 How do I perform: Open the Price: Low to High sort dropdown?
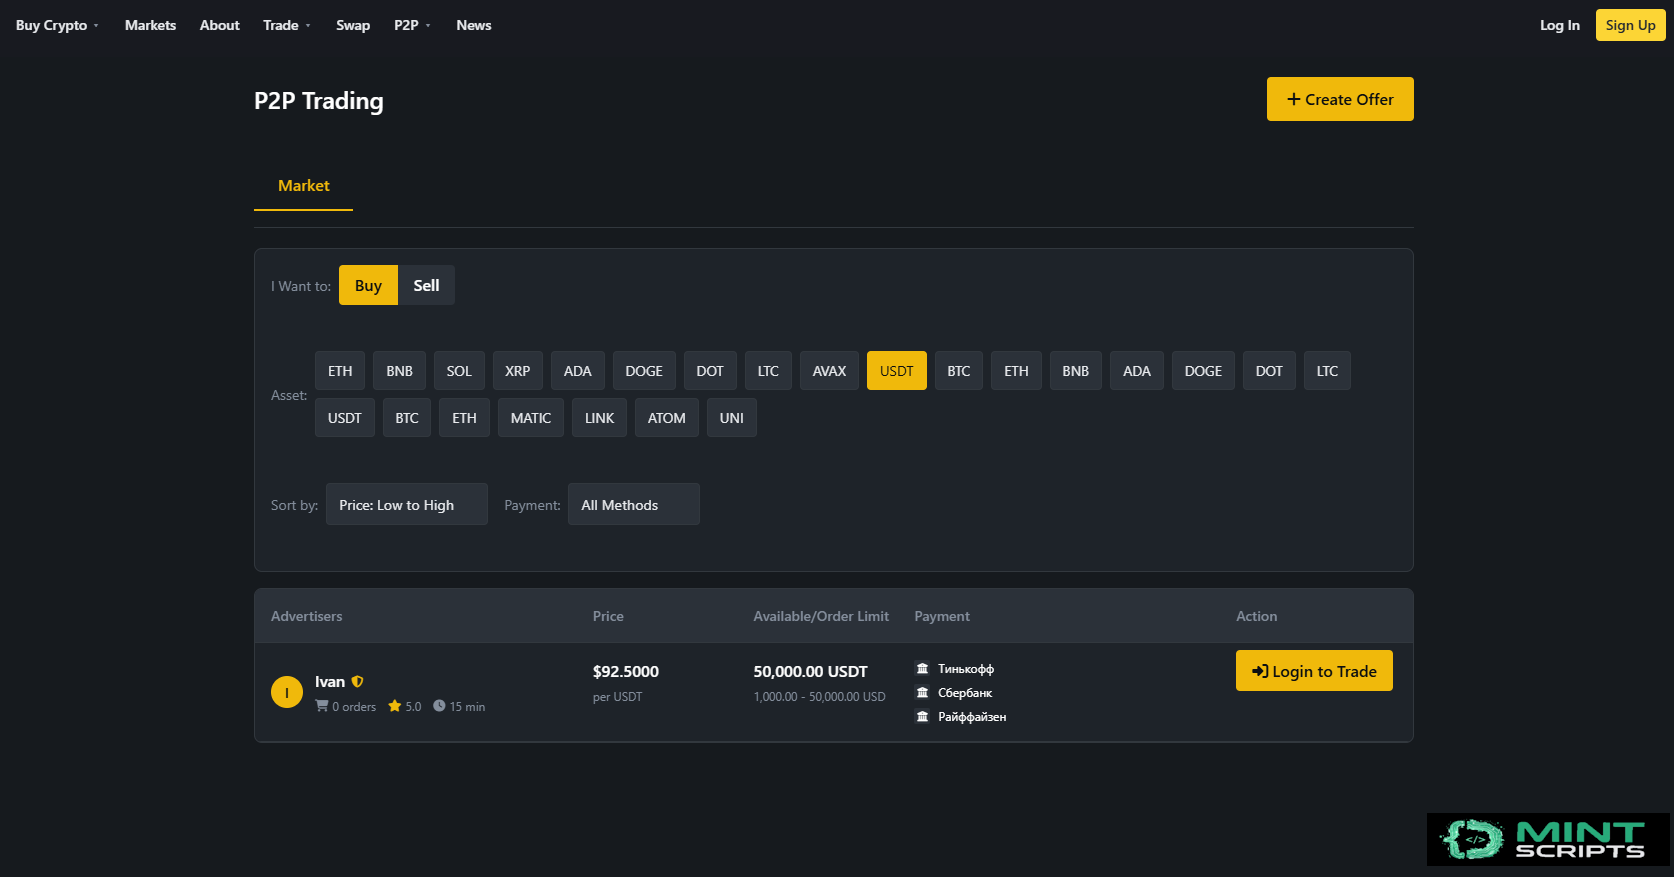(407, 505)
